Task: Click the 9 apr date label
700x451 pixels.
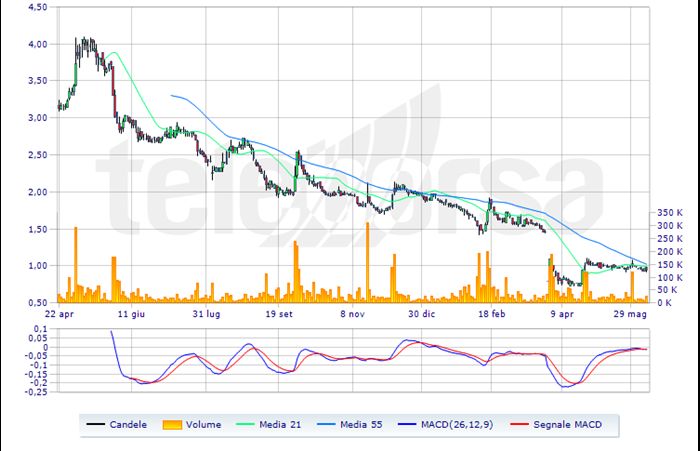Action: coord(562,314)
